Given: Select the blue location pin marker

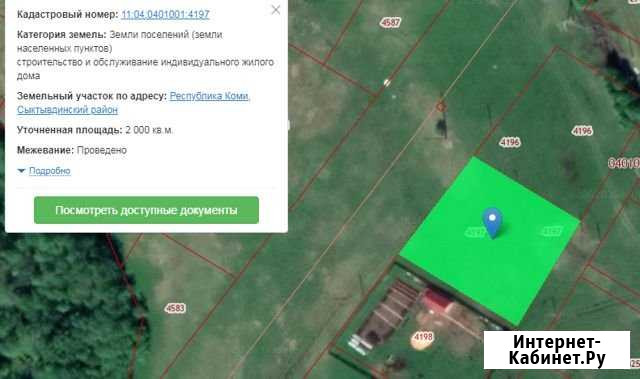Looking at the screenshot, I should pyautogui.click(x=492, y=223).
